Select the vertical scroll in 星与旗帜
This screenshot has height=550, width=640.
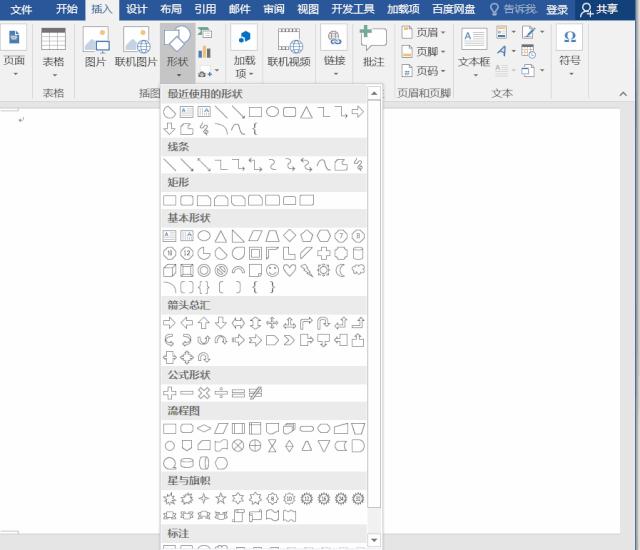[238, 516]
